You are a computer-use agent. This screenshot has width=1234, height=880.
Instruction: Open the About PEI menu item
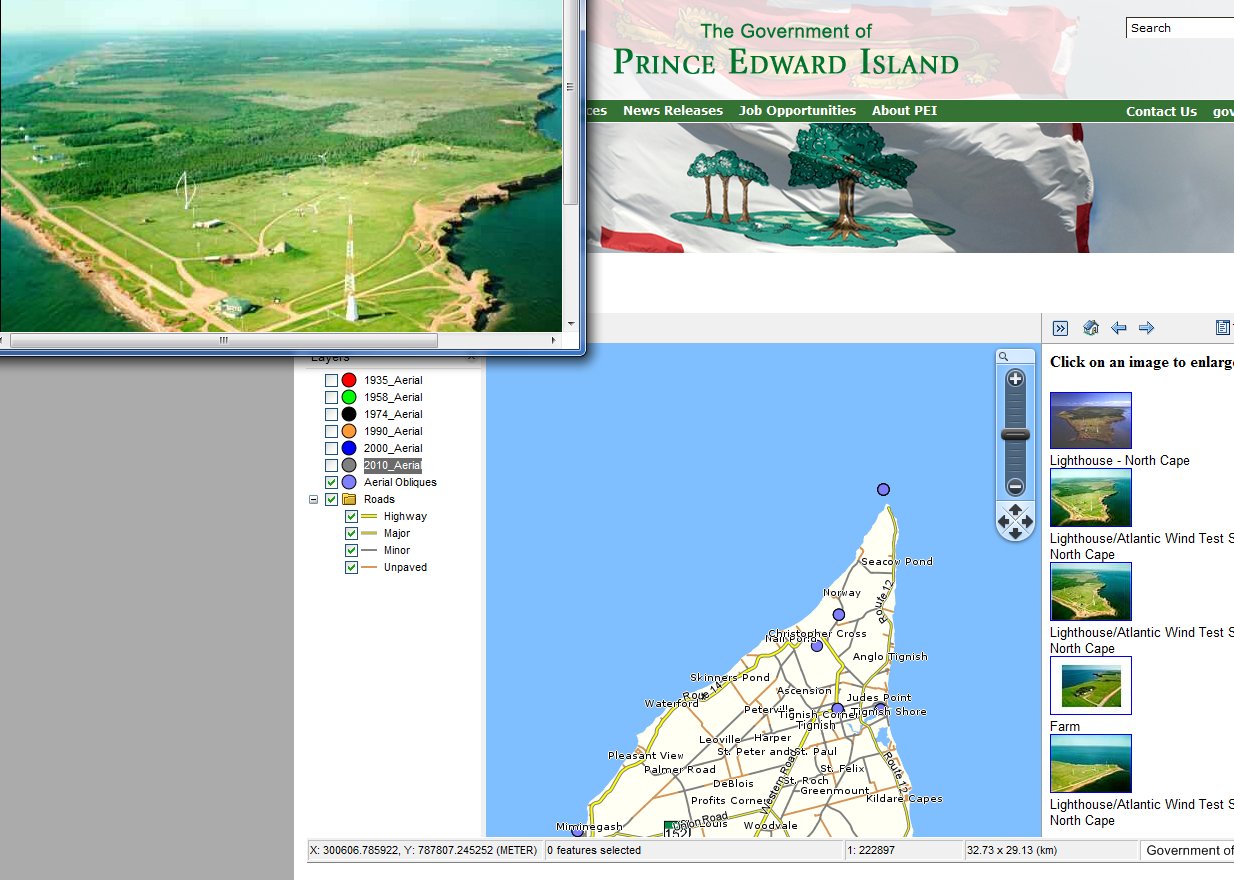pos(904,111)
